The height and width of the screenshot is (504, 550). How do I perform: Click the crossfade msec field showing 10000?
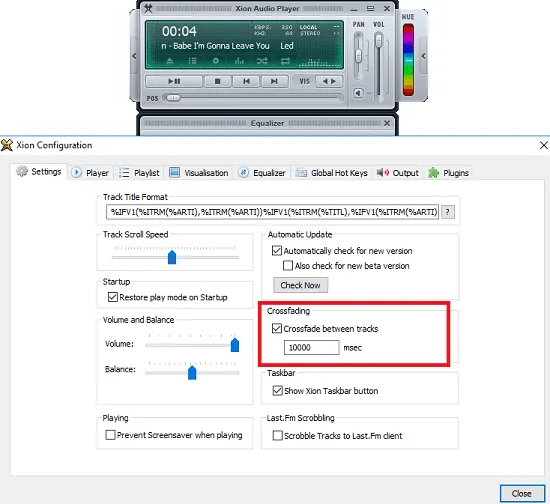tap(311, 348)
